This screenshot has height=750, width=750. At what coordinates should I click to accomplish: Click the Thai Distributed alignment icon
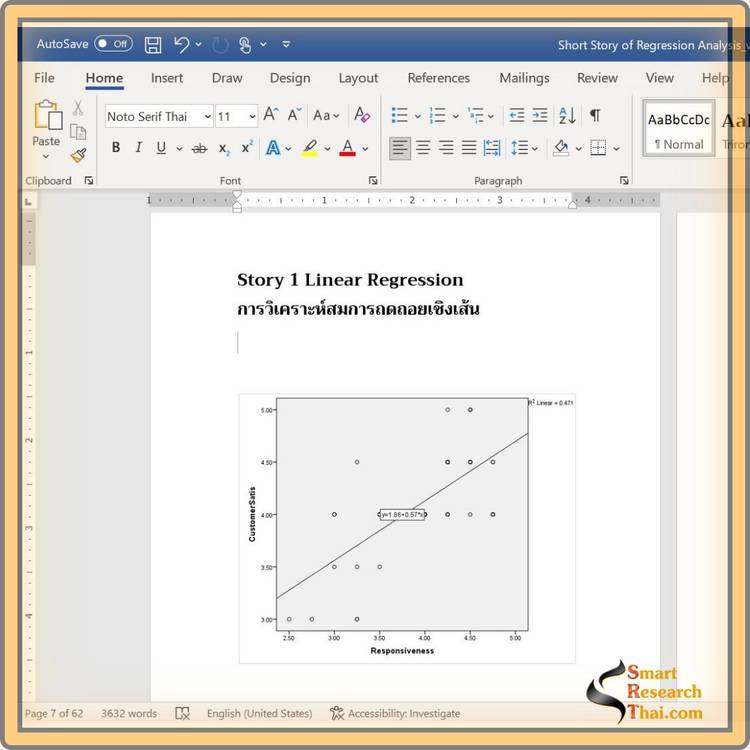[x=492, y=148]
